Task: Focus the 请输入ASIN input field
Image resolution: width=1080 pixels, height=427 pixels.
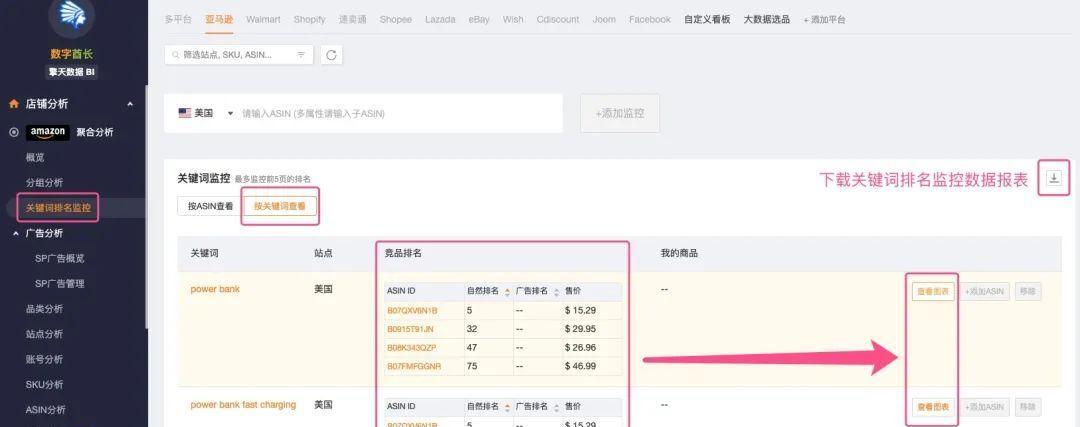Action: pyautogui.click(x=399, y=114)
